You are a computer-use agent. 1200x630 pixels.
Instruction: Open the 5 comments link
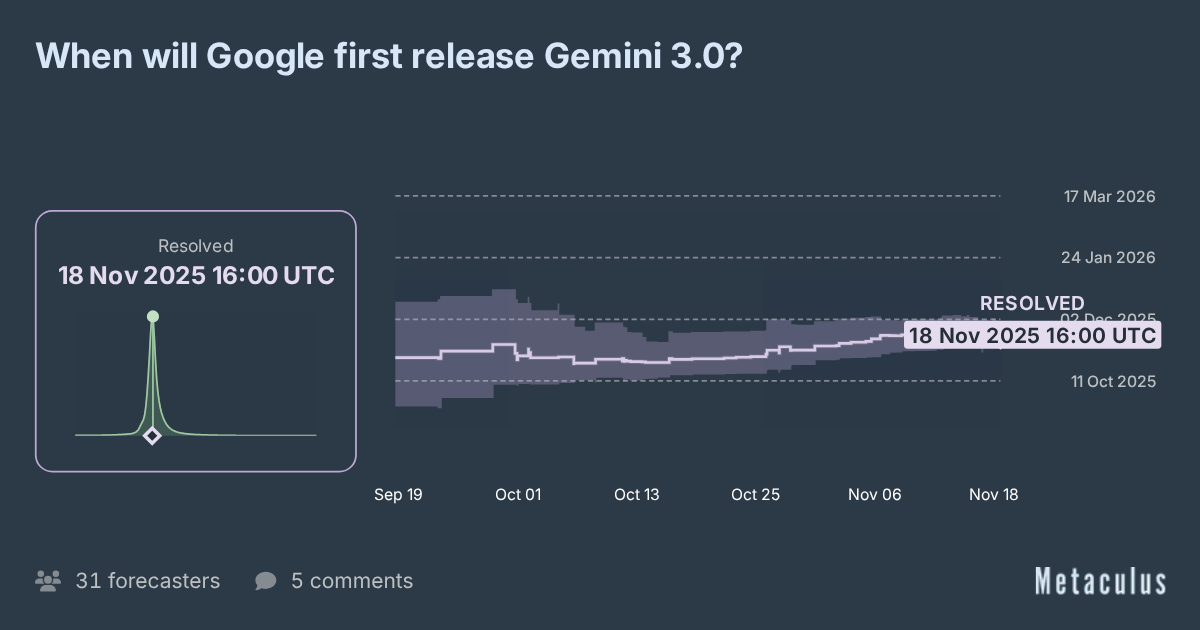click(x=351, y=581)
